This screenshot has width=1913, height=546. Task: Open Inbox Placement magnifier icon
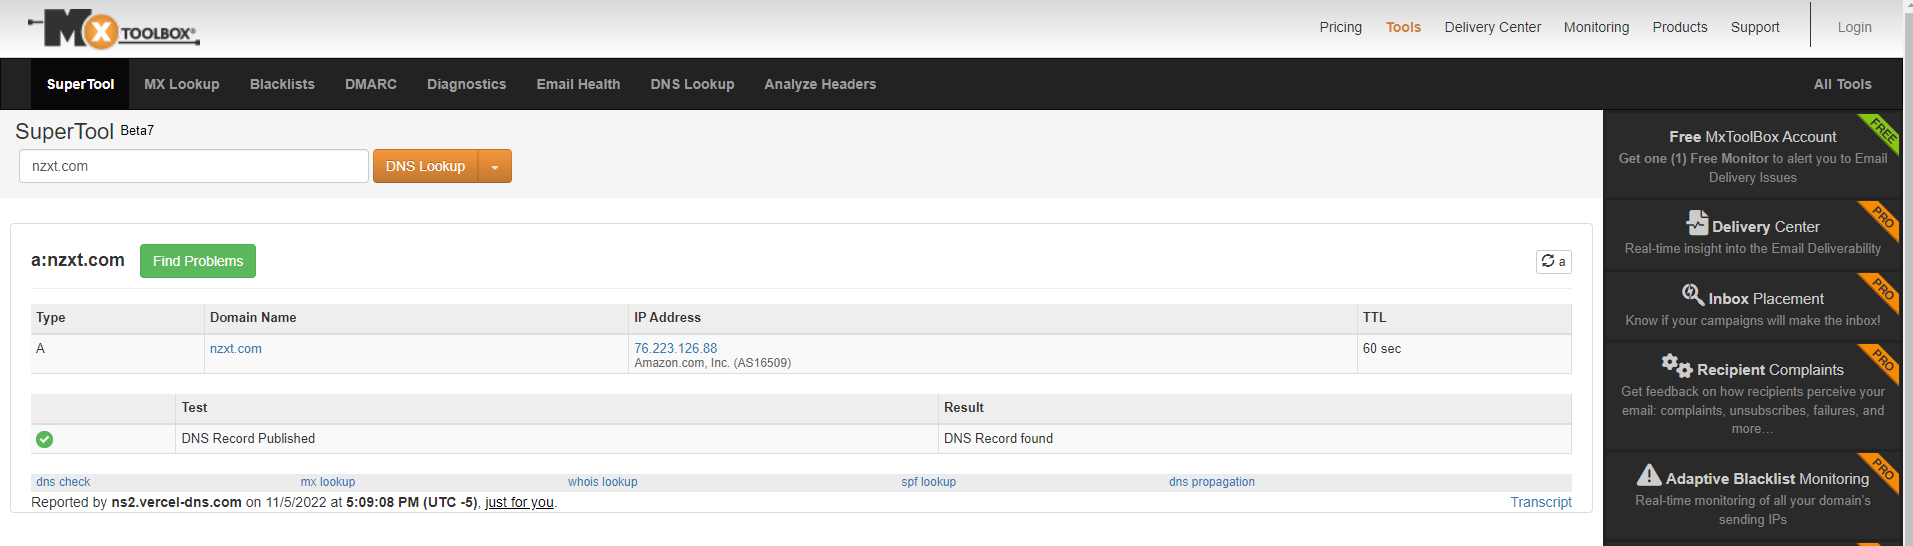[1692, 295]
